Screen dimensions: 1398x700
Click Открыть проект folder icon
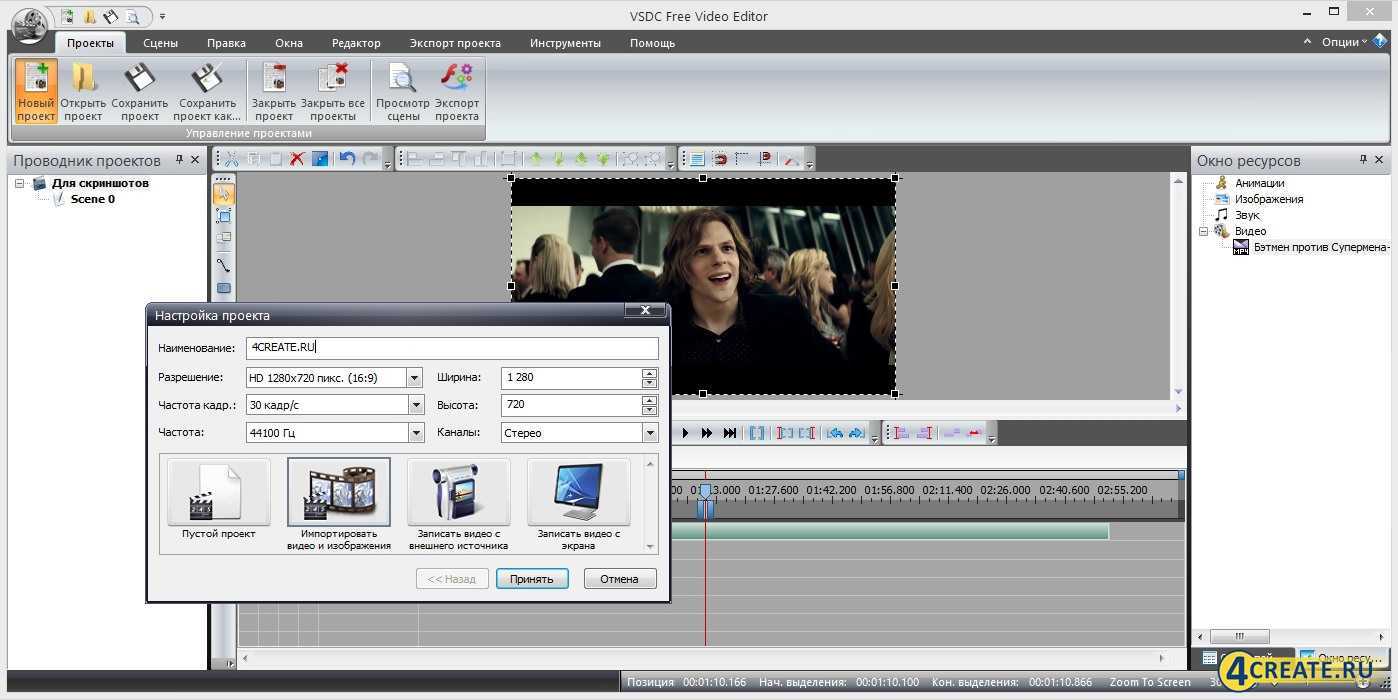(83, 78)
